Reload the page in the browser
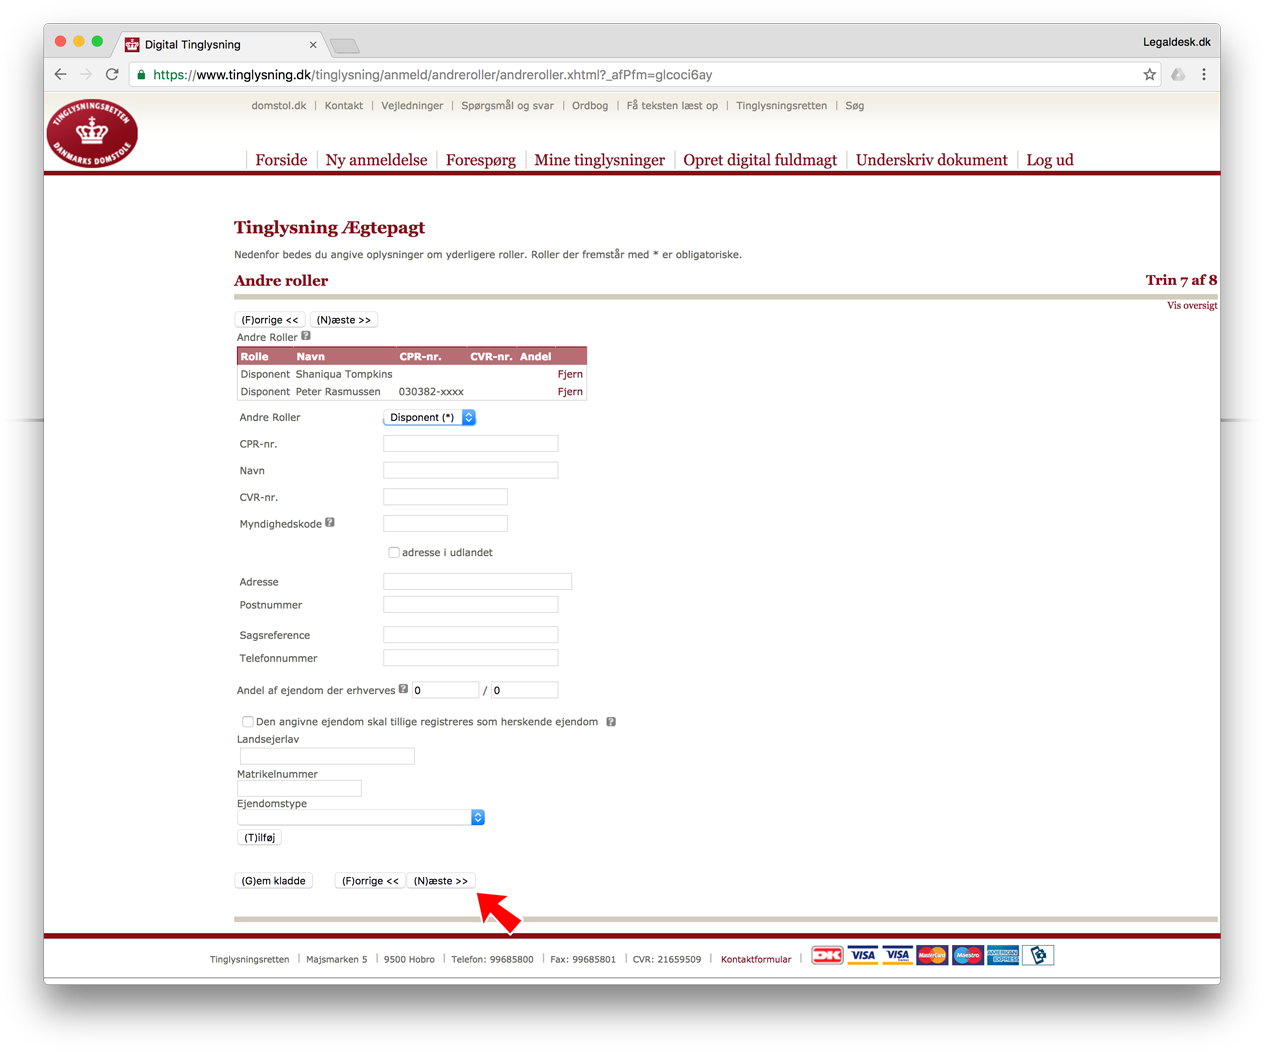Image resolution: width=1264 pixels, height=1052 pixels. click(112, 74)
